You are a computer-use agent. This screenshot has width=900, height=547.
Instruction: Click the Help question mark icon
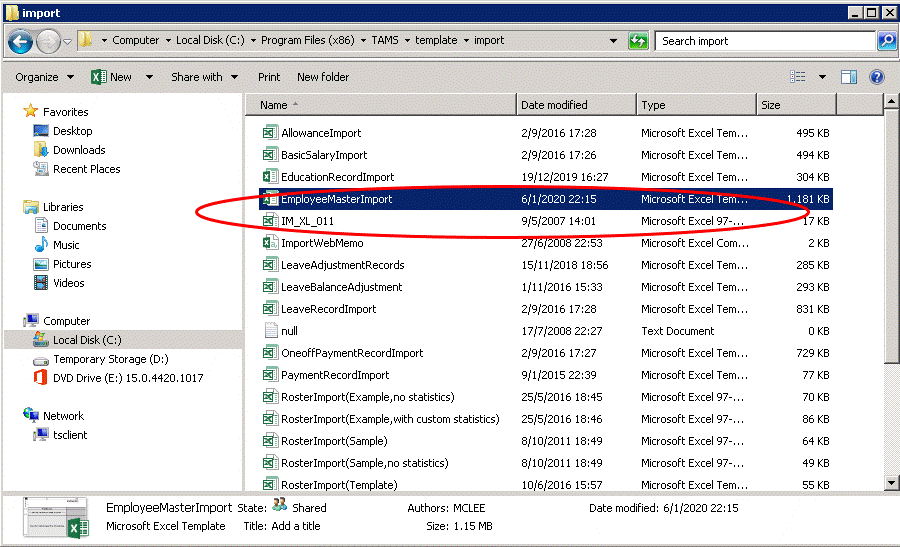tap(877, 77)
